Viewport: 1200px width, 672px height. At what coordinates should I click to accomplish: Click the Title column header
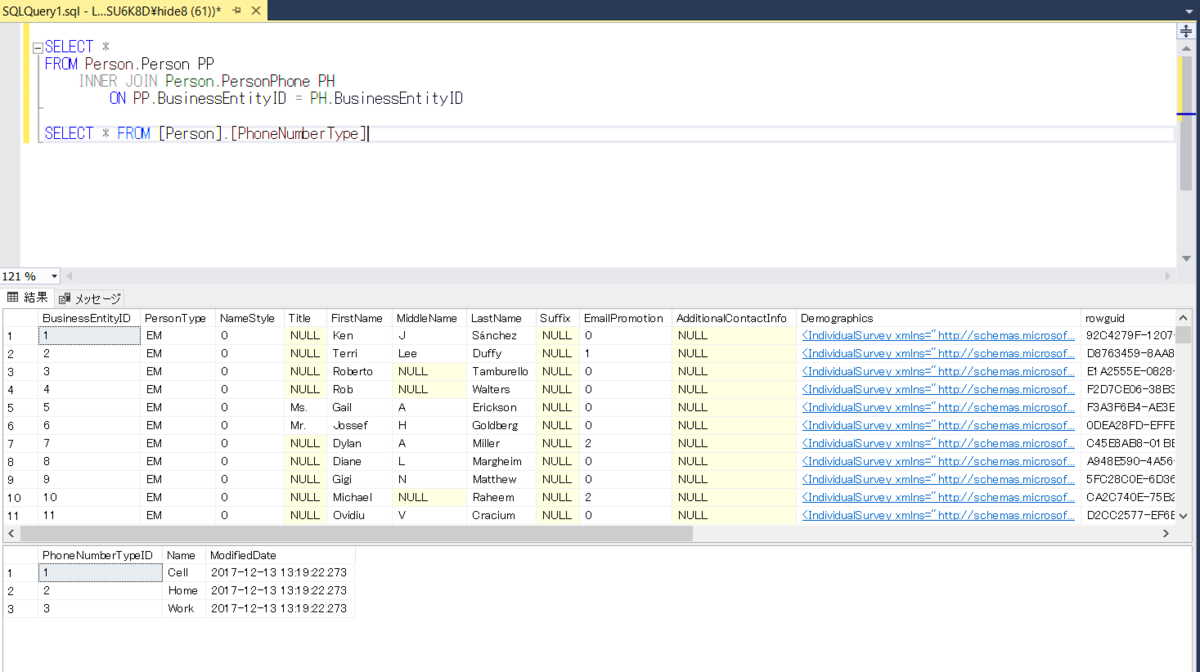pyautogui.click(x=306, y=318)
